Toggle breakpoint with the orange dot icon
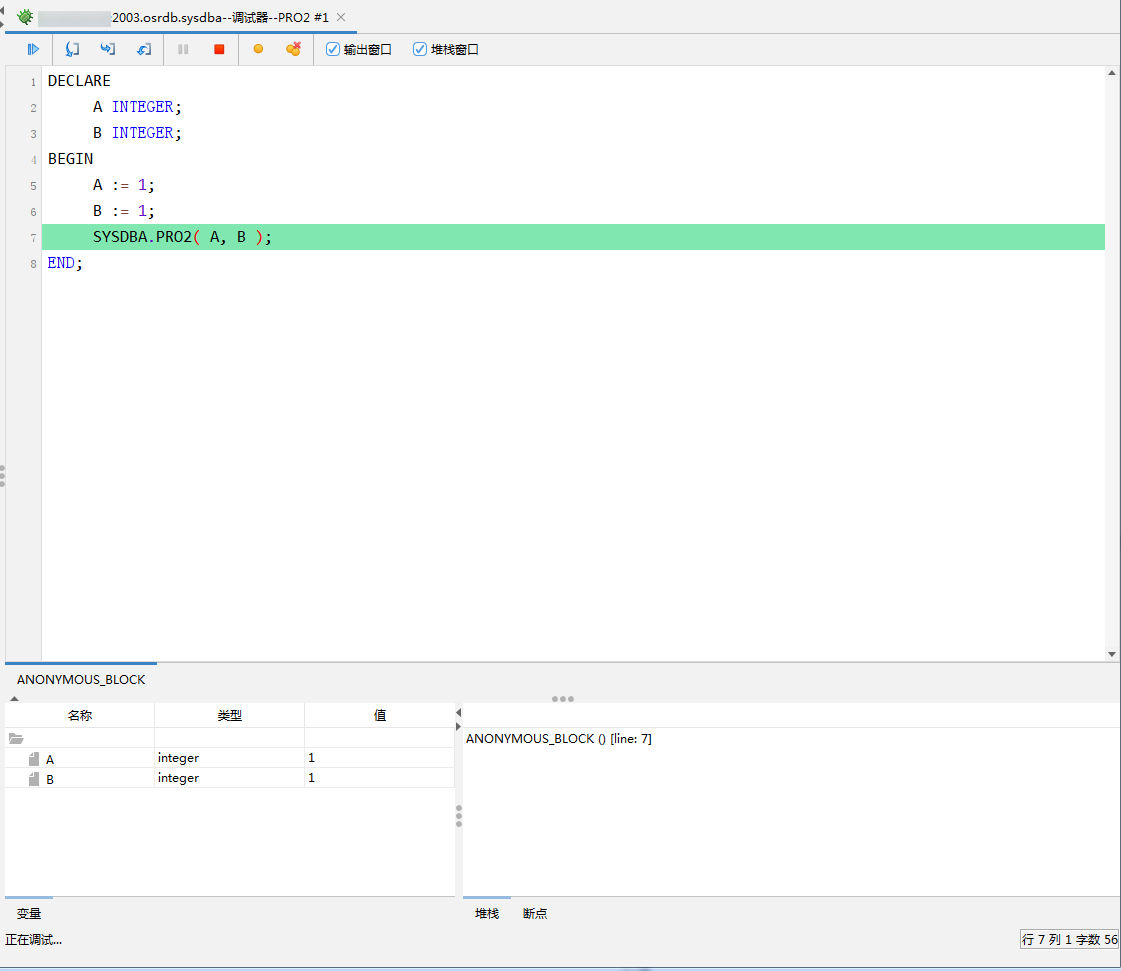The width and height of the screenshot is (1121, 971). tap(258, 49)
